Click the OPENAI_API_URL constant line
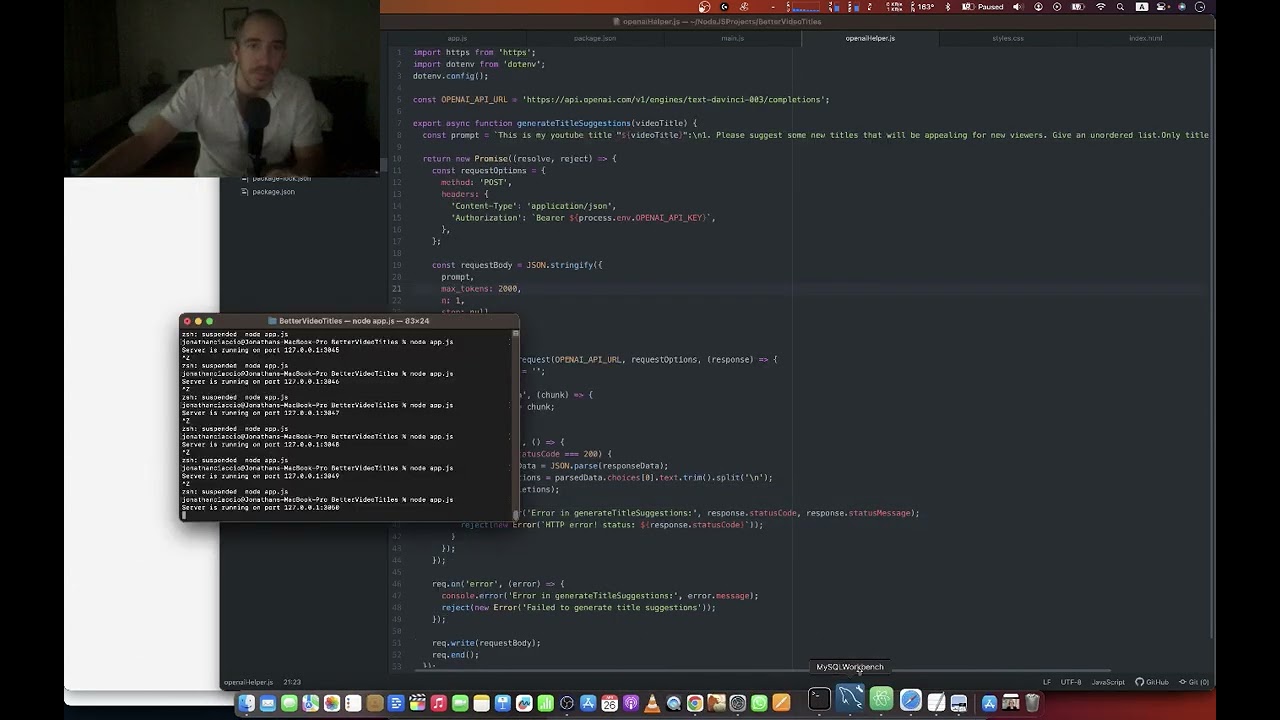Screen dimensions: 1280x720 (x=621, y=100)
